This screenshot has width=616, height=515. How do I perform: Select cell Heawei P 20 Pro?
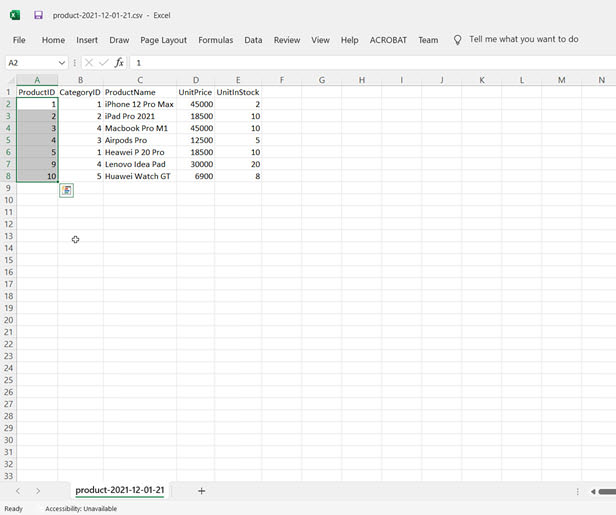coord(140,152)
